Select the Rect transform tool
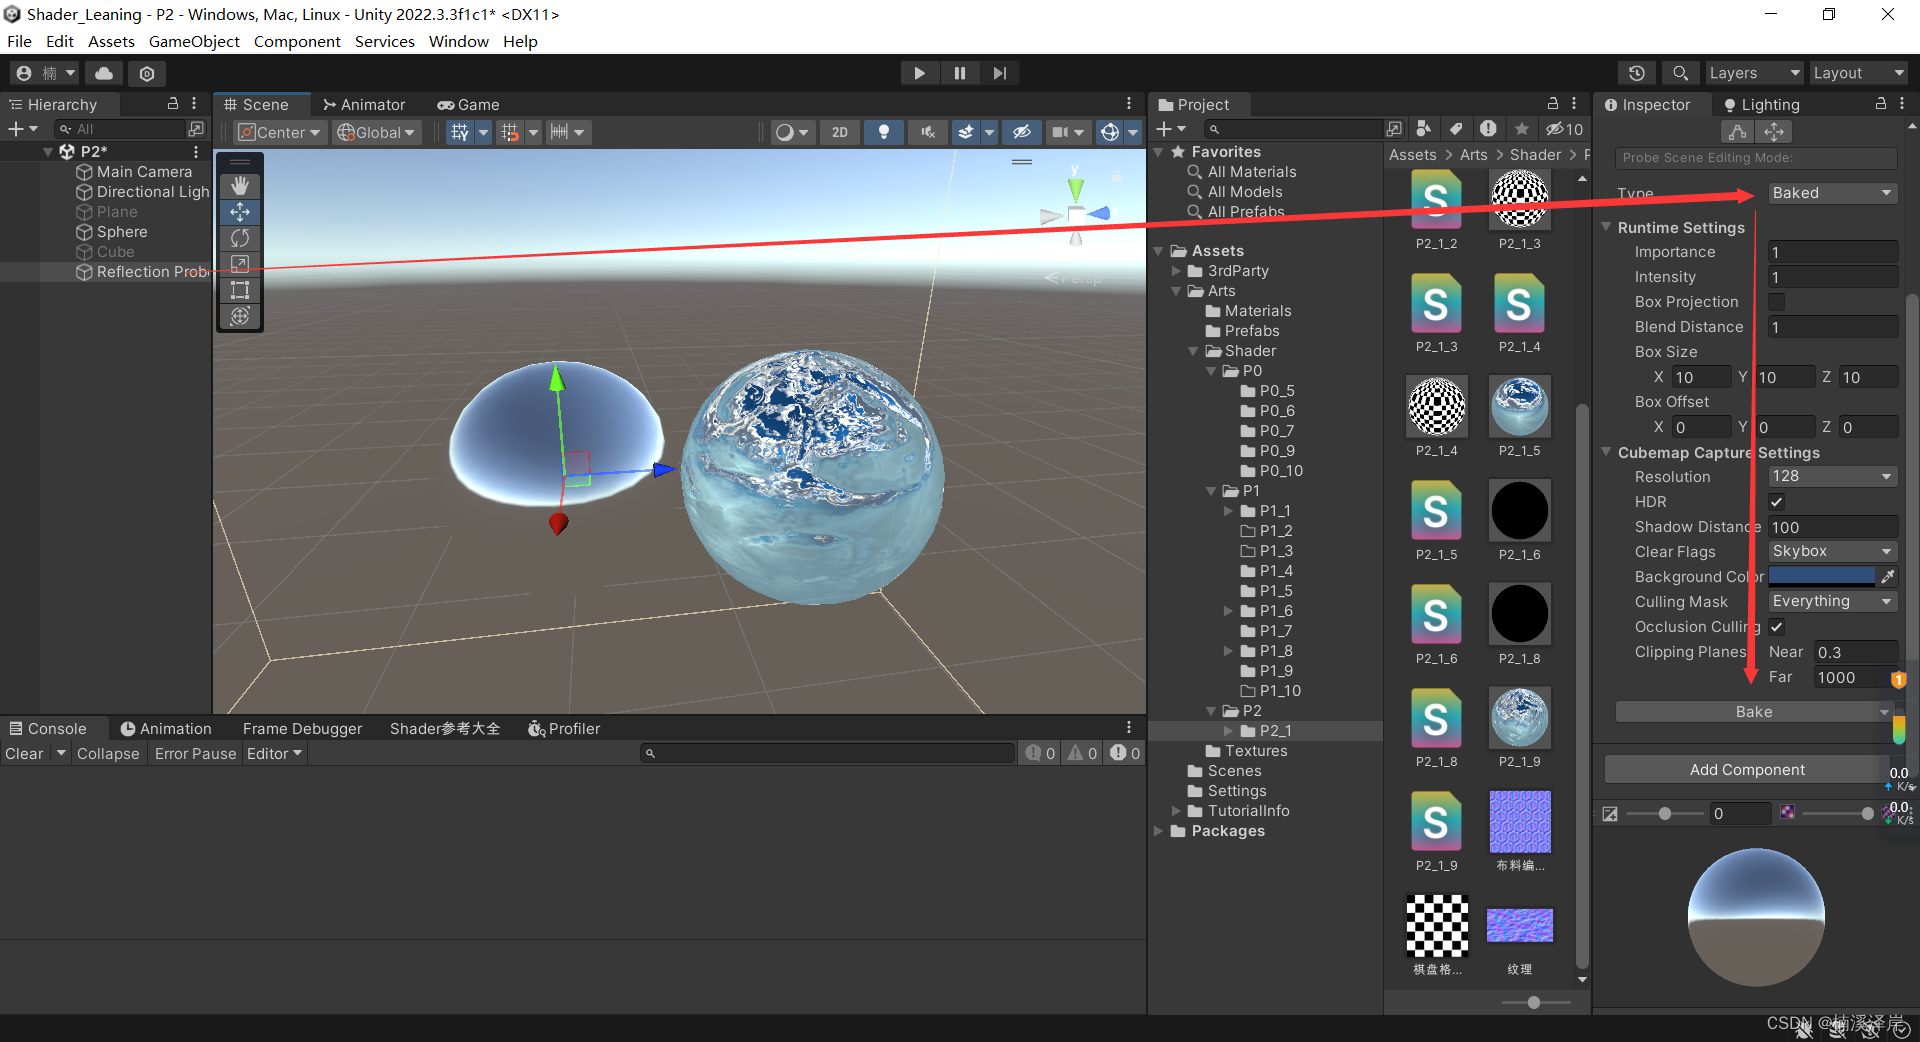 pos(239,290)
